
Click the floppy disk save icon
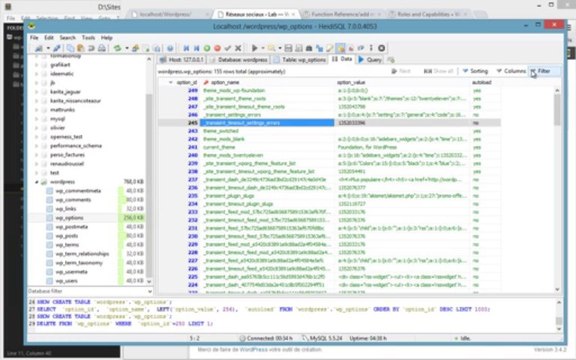click(x=288, y=48)
